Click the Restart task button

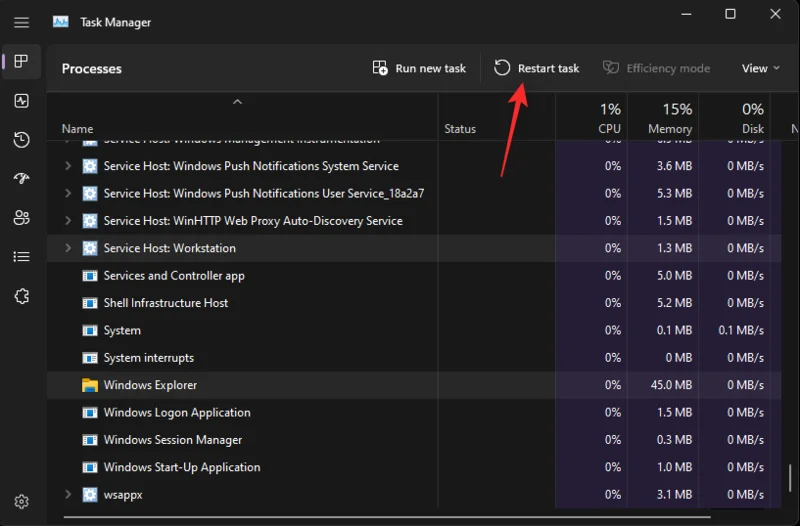[x=536, y=68]
